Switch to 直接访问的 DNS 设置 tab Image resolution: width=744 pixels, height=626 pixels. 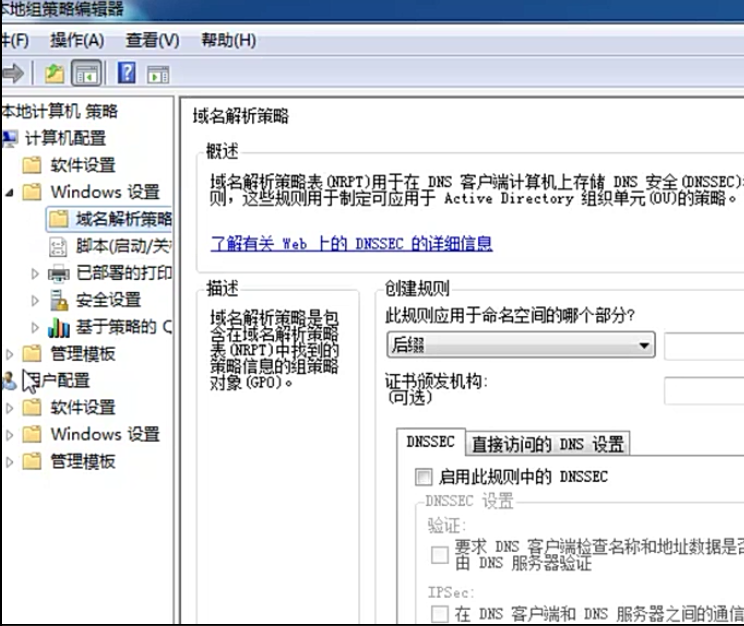coord(548,444)
